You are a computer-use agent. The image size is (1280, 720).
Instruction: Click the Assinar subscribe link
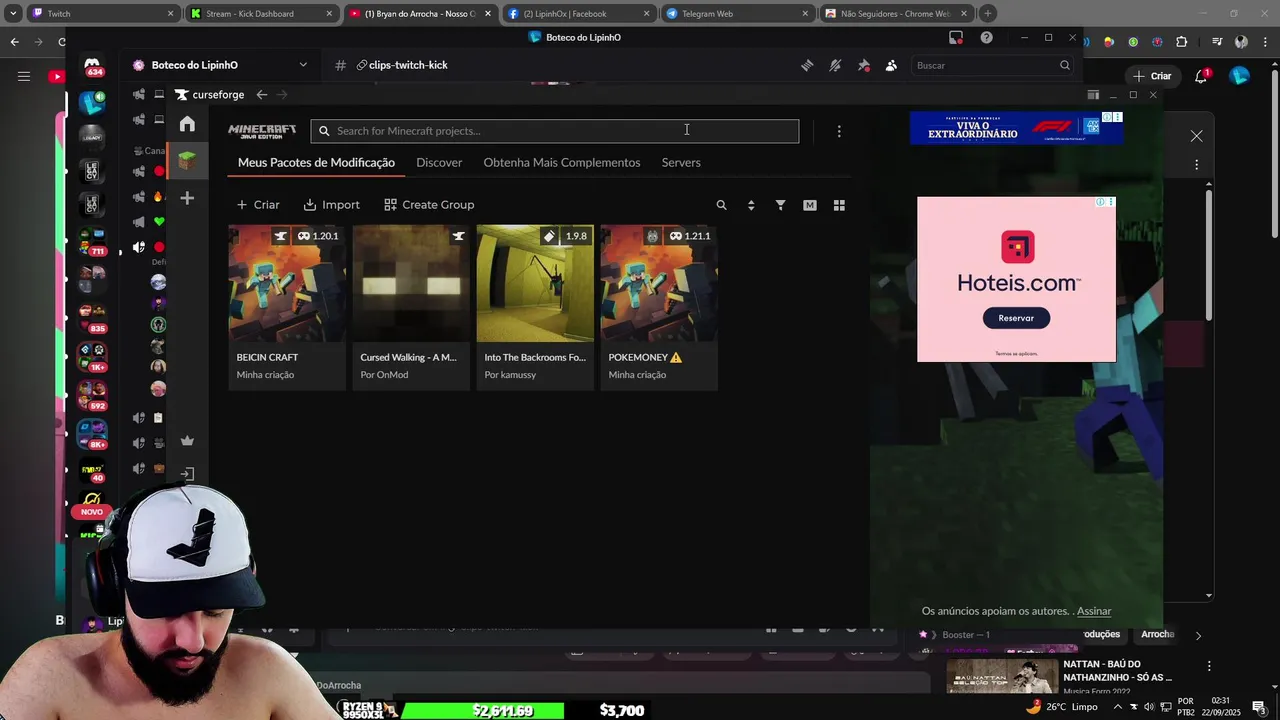pos(1094,611)
